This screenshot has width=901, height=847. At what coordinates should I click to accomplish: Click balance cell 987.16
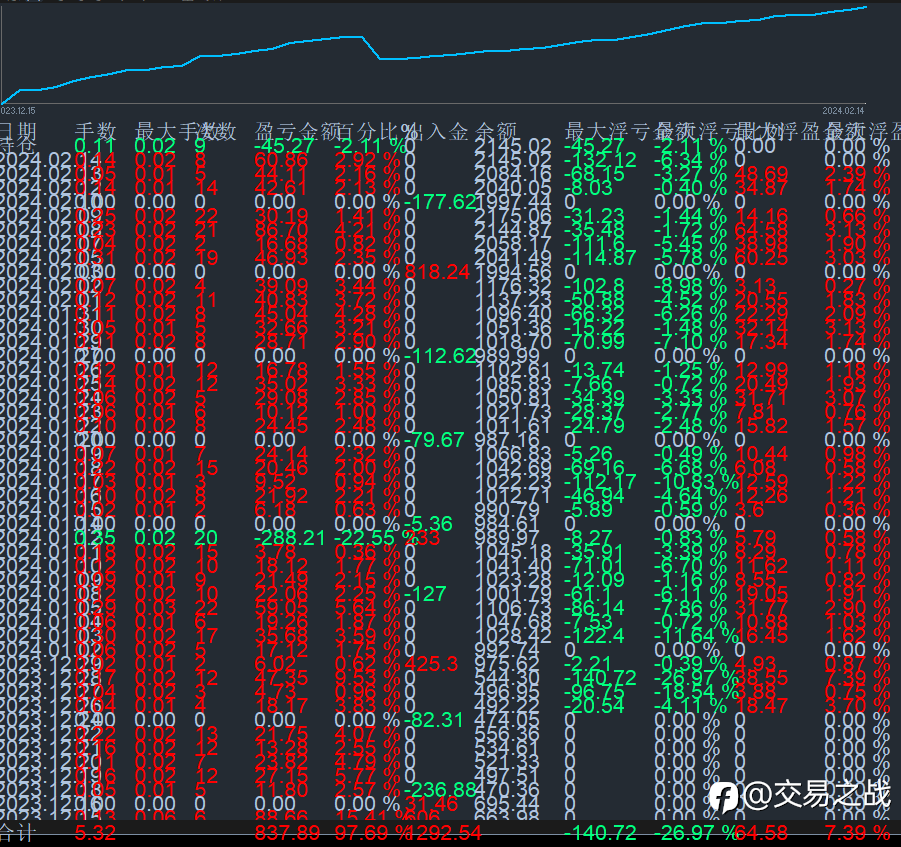point(507,440)
